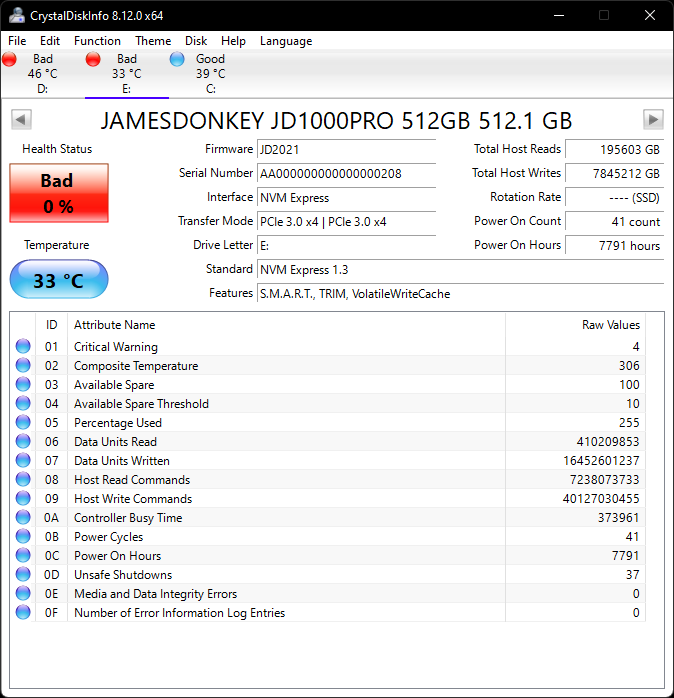Screen dimensions: 674x698
Task: Click the Rotation Rate value ---- (SSD)
Action: coord(614,197)
